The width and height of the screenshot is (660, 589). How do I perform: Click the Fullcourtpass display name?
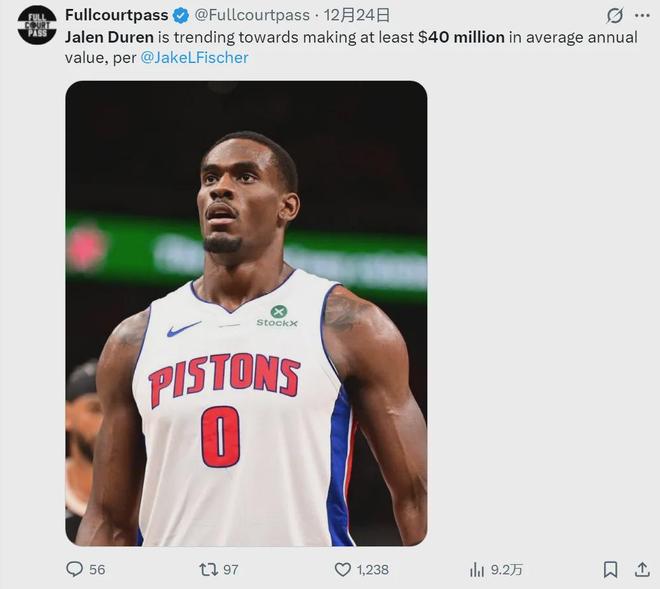tap(117, 15)
